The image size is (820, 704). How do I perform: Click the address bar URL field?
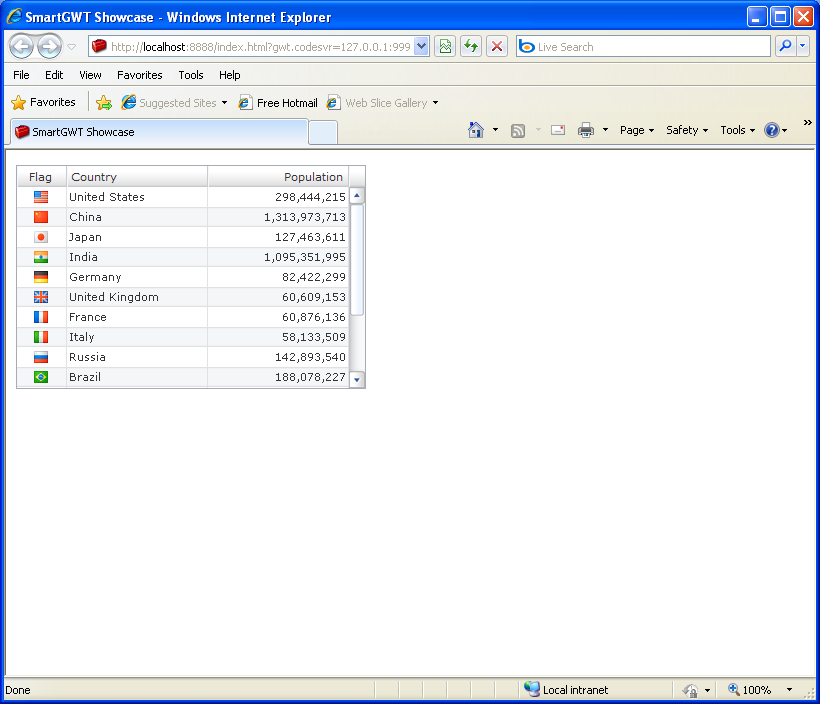pos(252,47)
